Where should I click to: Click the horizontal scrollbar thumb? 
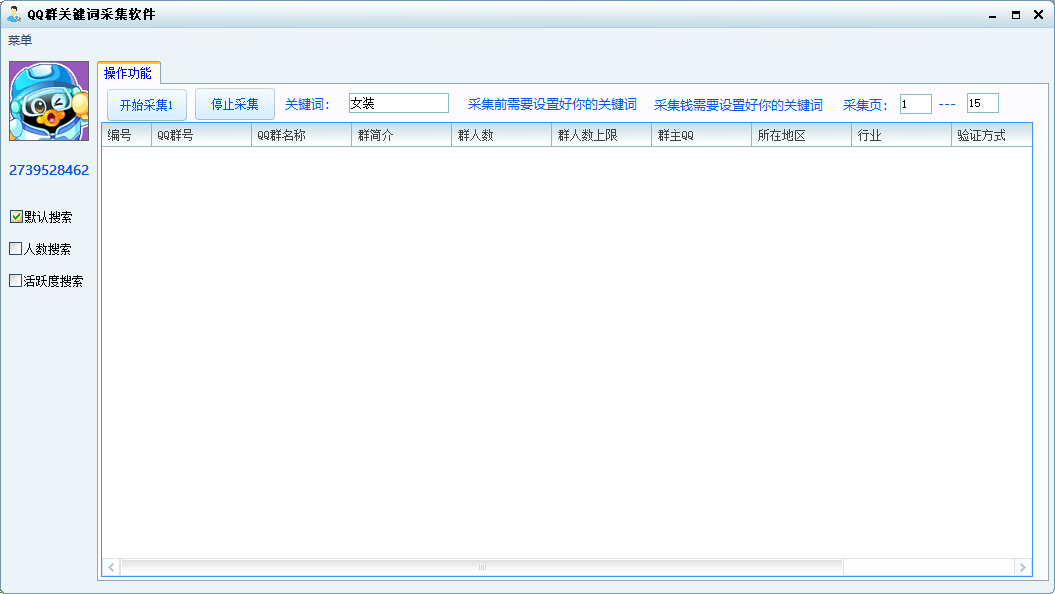pyautogui.click(x=482, y=567)
